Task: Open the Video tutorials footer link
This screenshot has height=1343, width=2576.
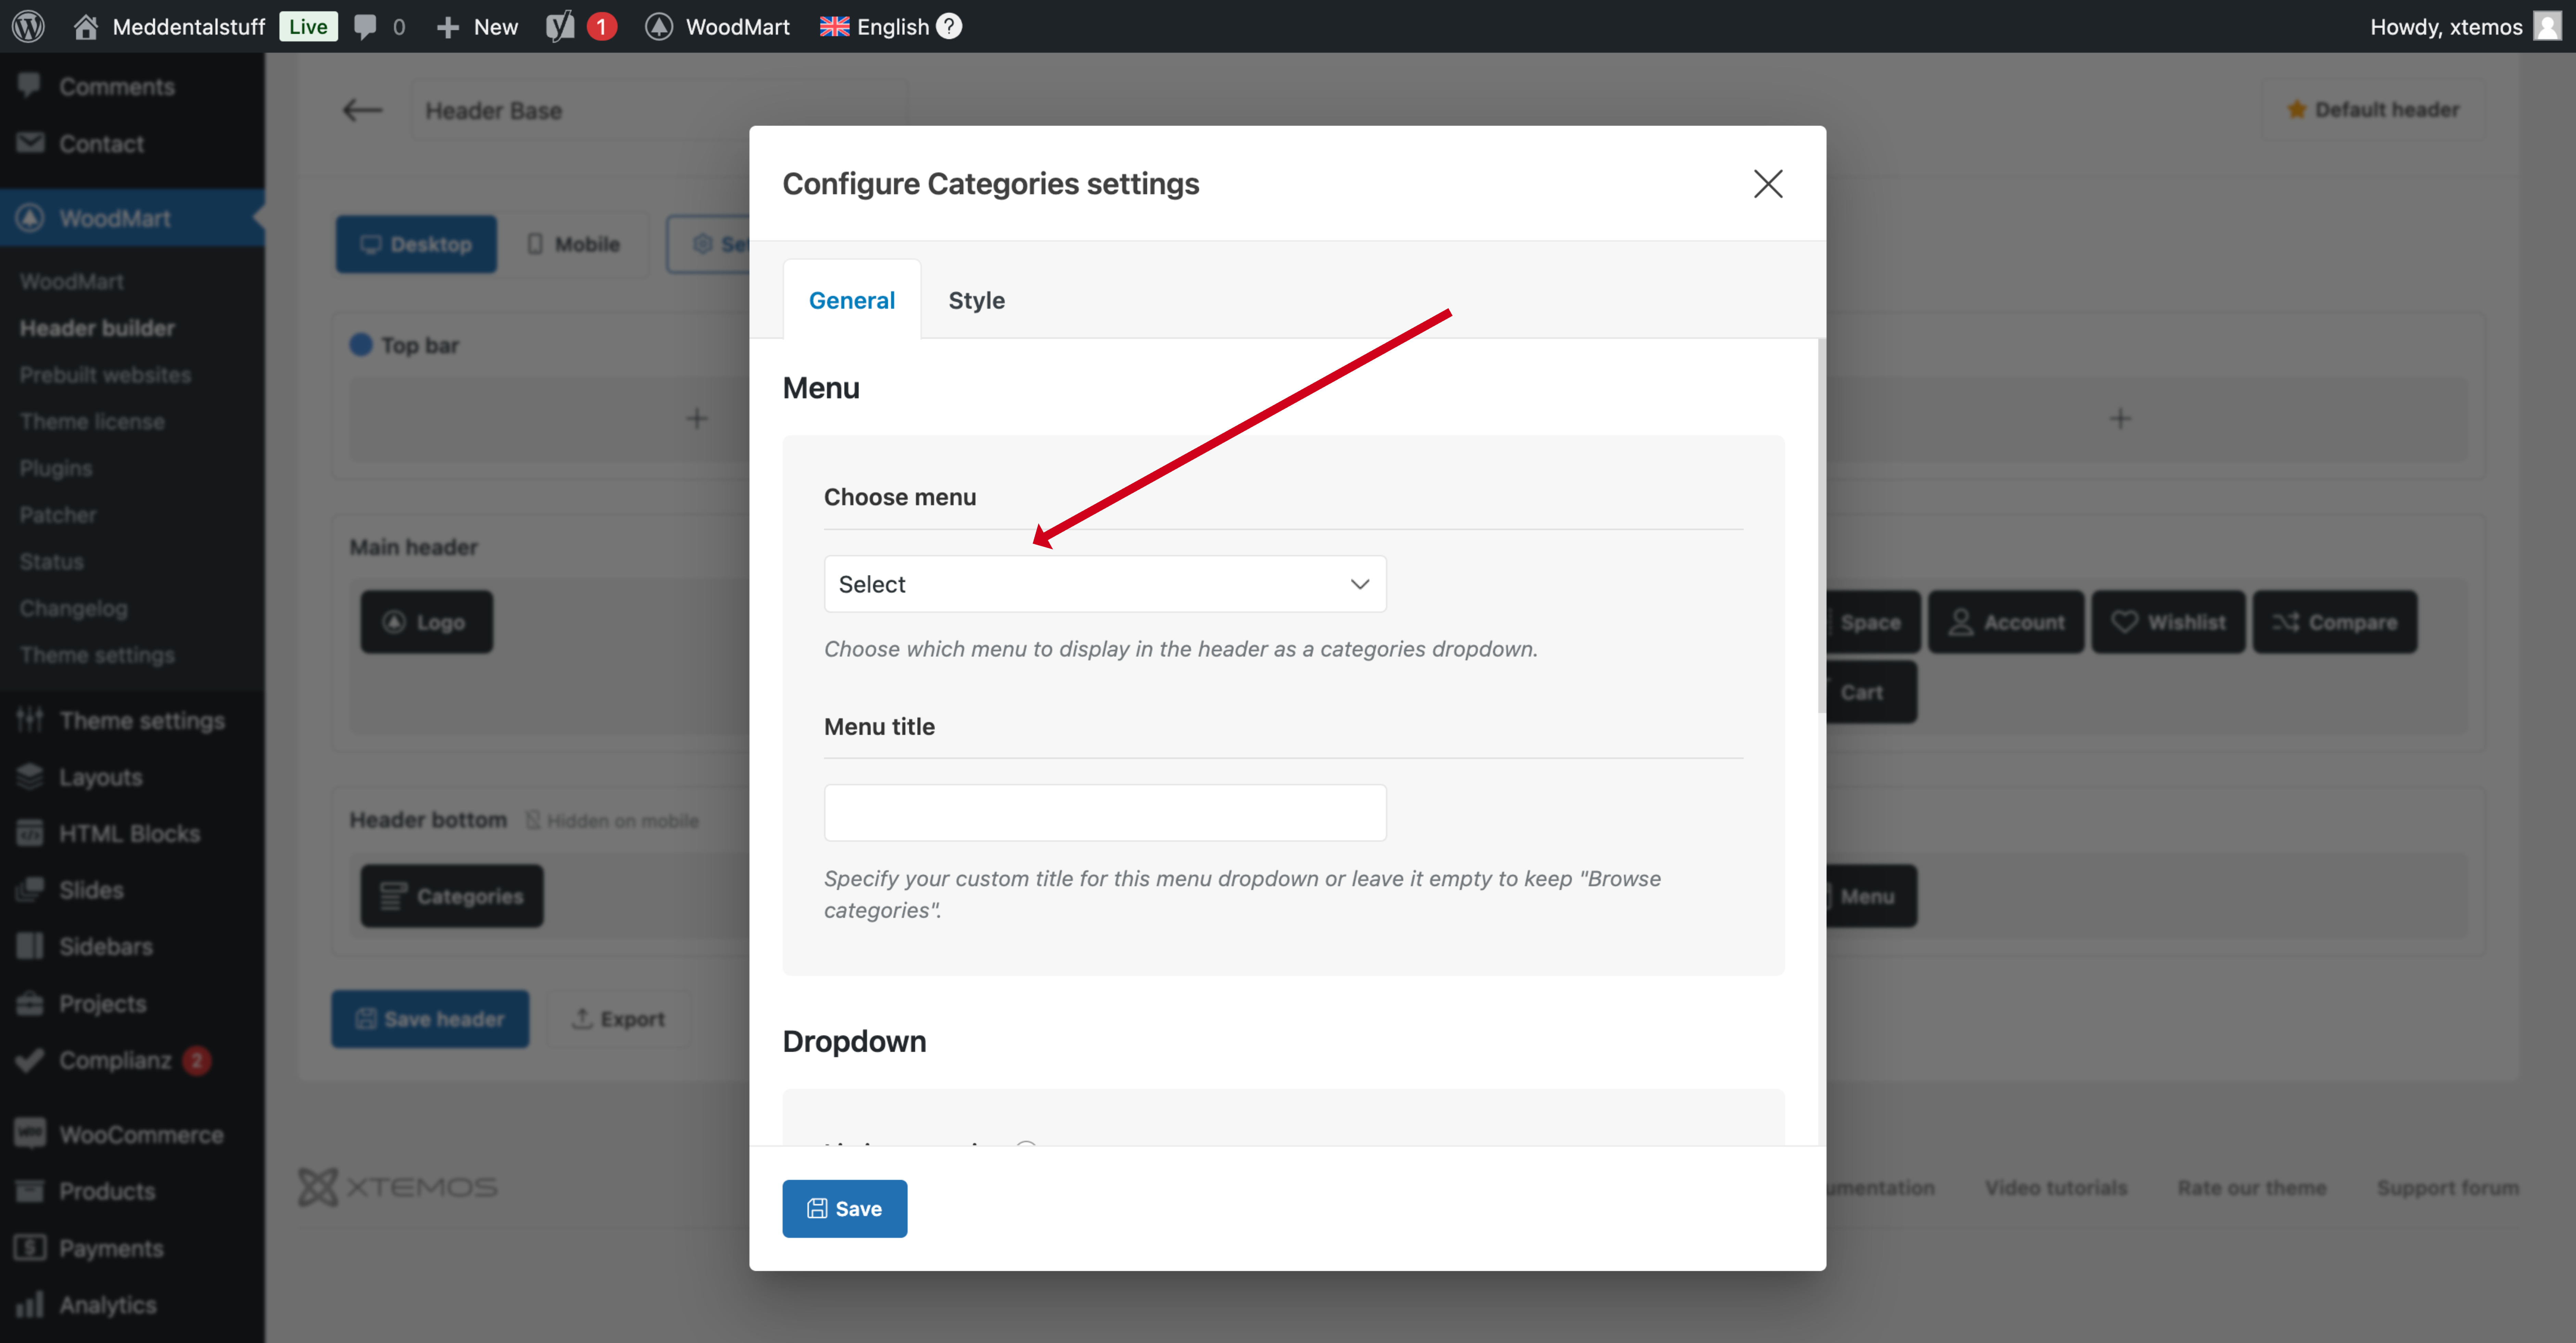Action: (2056, 1188)
